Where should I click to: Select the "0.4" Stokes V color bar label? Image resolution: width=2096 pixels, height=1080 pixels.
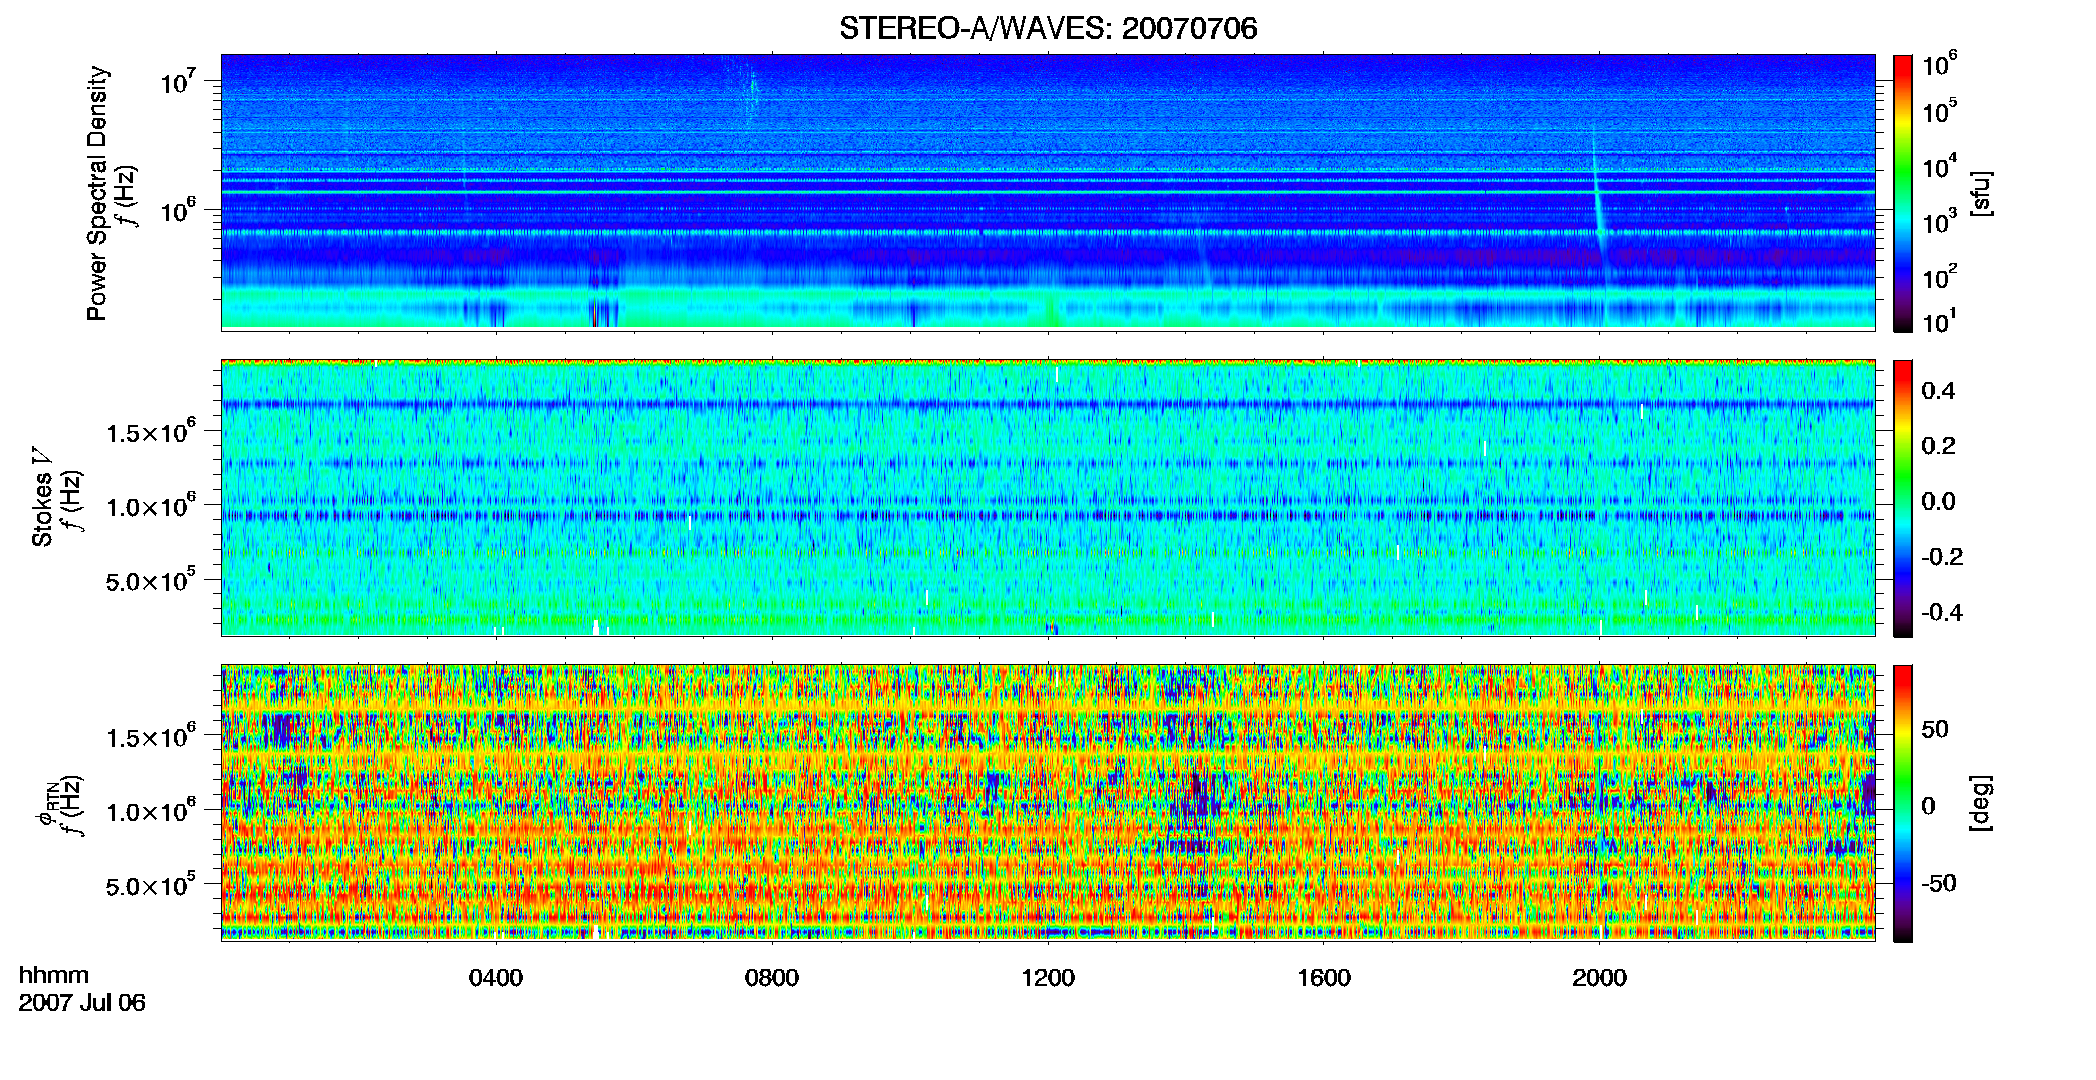point(1939,391)
